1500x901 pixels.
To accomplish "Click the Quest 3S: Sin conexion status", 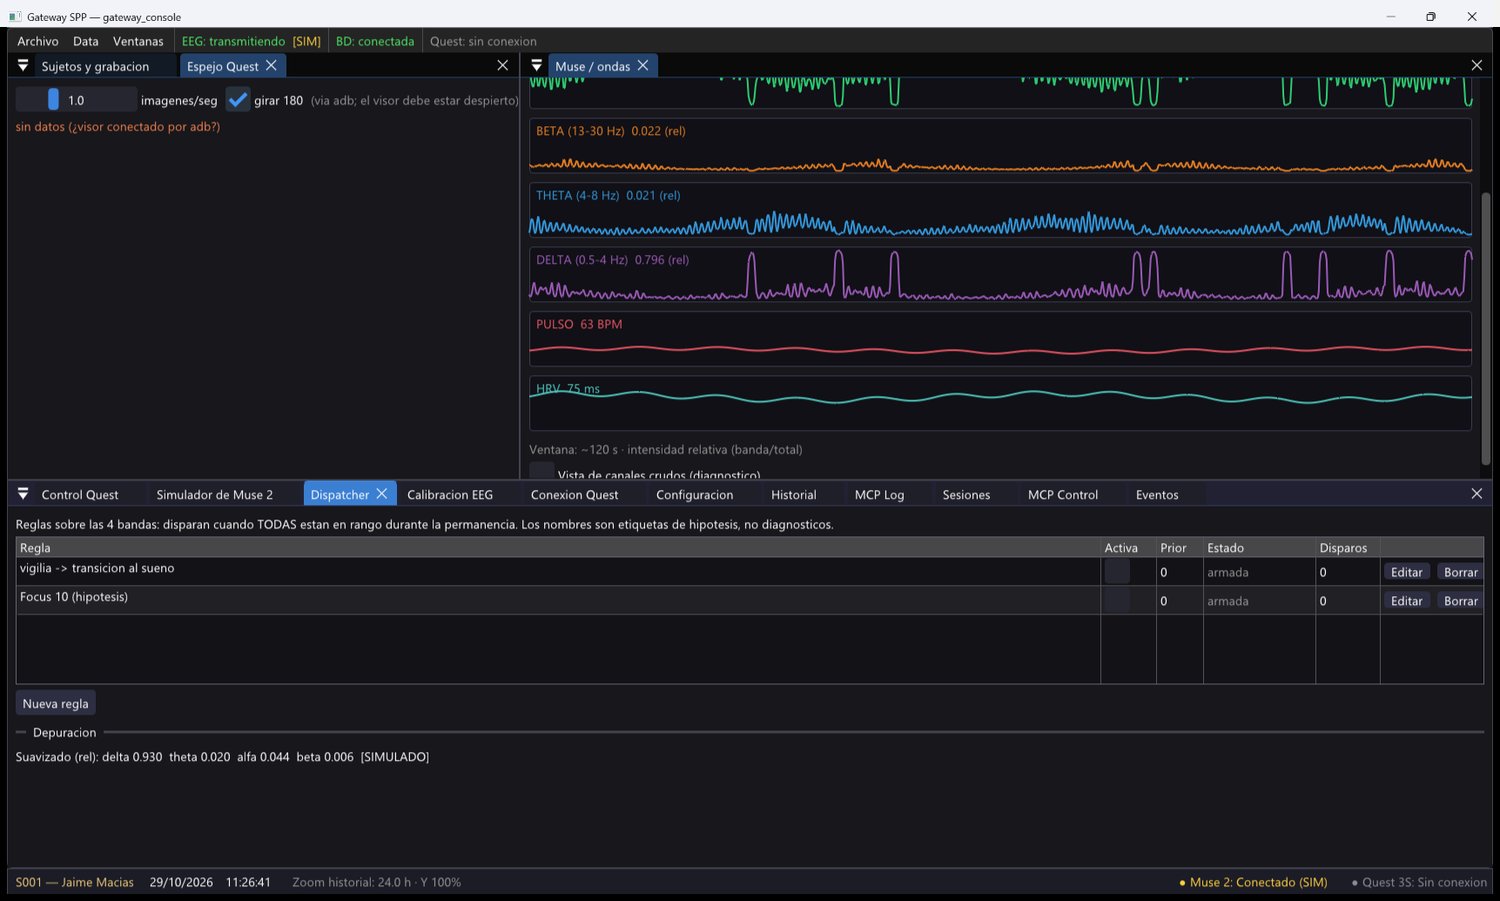I will coord(1419,882).
